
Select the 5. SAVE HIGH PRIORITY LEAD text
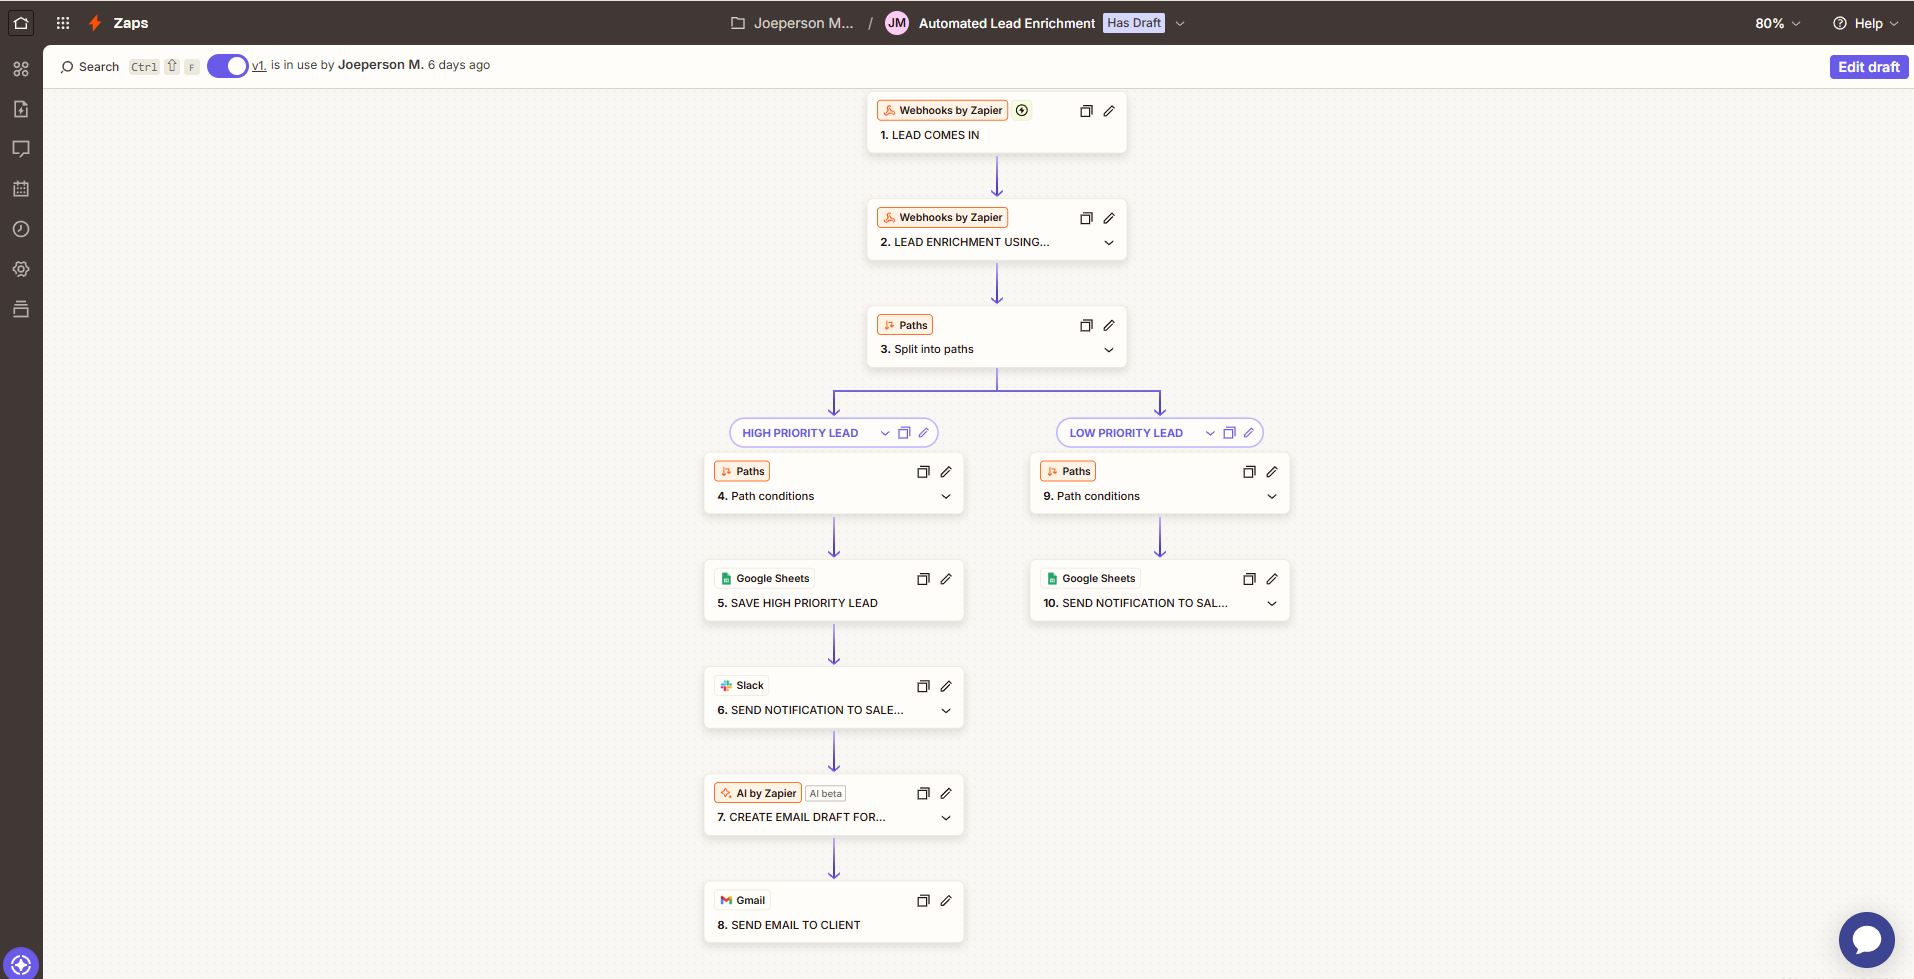coord(797,603)
